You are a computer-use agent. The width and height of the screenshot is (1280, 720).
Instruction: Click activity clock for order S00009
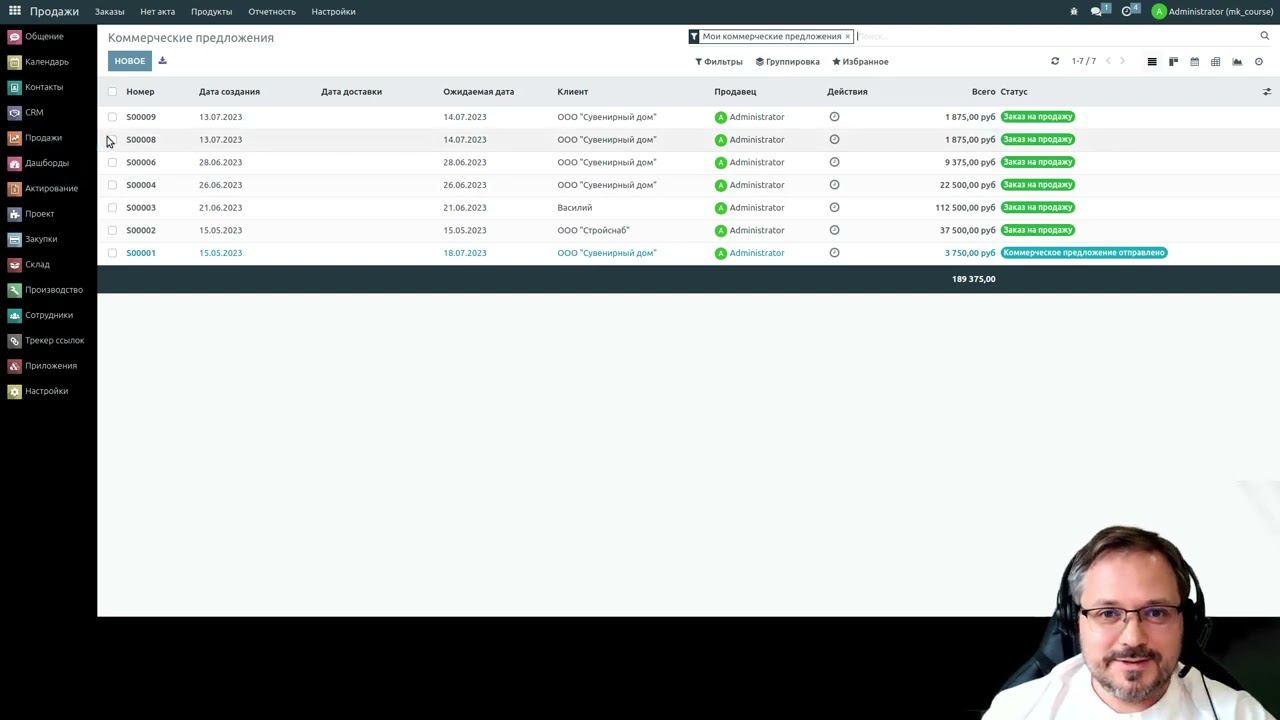click(834, 117)
